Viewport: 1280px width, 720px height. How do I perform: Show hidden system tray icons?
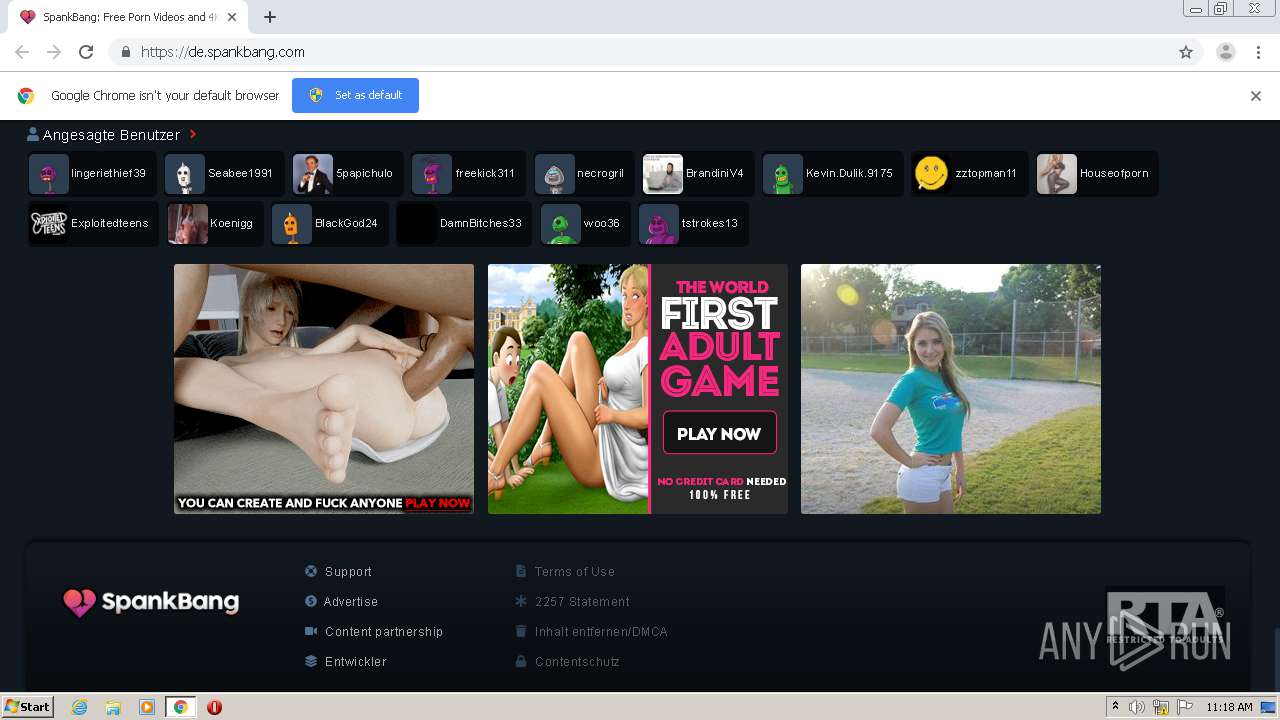tap(1116, 707)
